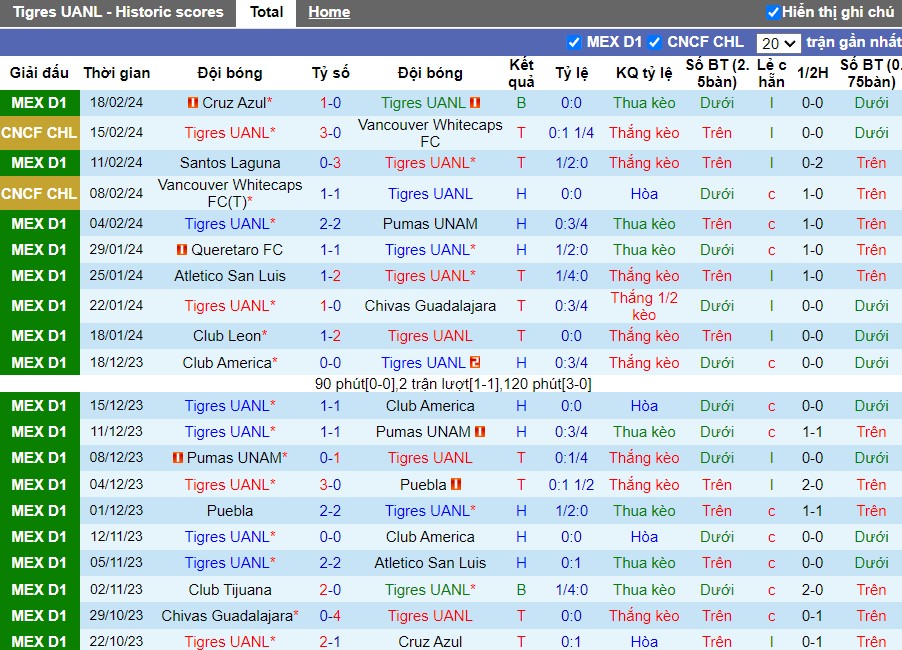Open Cruz Azul link on 22/10/23 row
Screen dimensions: 902x650
coord(430,641)
